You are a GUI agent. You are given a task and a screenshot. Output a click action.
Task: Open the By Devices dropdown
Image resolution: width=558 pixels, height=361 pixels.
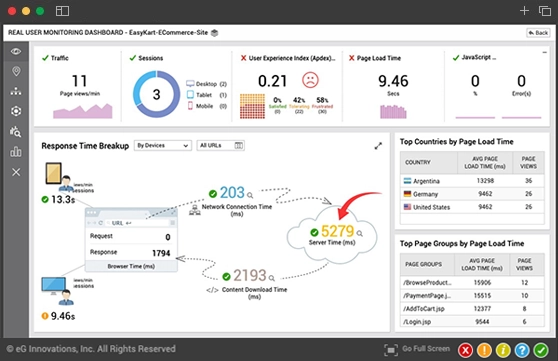[163, 146]
